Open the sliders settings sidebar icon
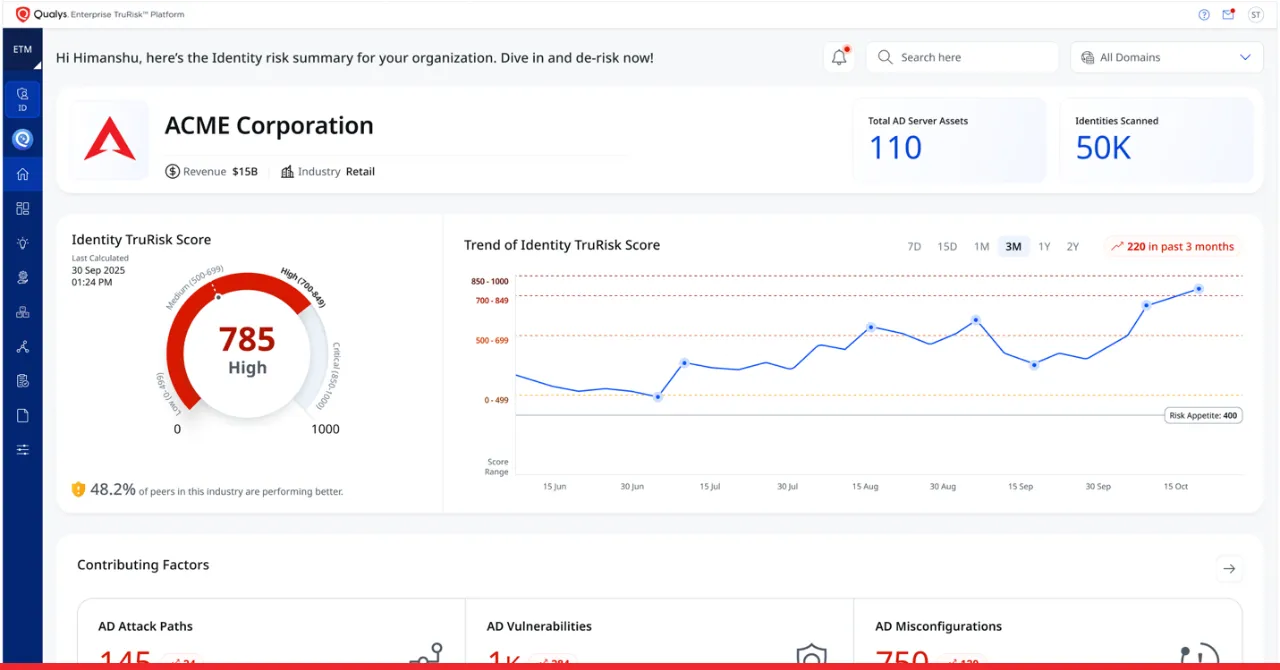The width and height of the screenshot is (1280, 670). pyautogui.click(x=22, y=450)
